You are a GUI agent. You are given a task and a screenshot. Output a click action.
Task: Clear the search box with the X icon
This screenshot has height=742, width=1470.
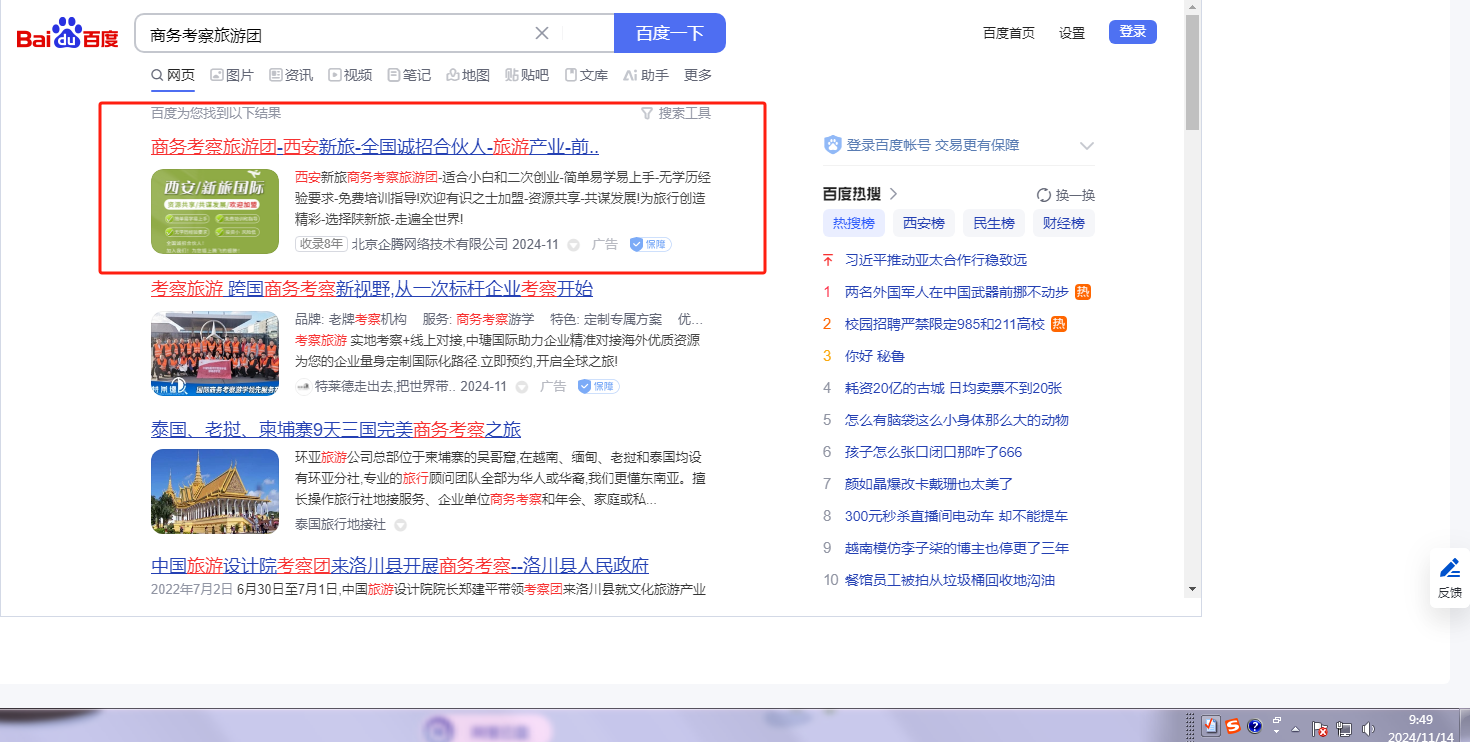click(x=542, y=33)
